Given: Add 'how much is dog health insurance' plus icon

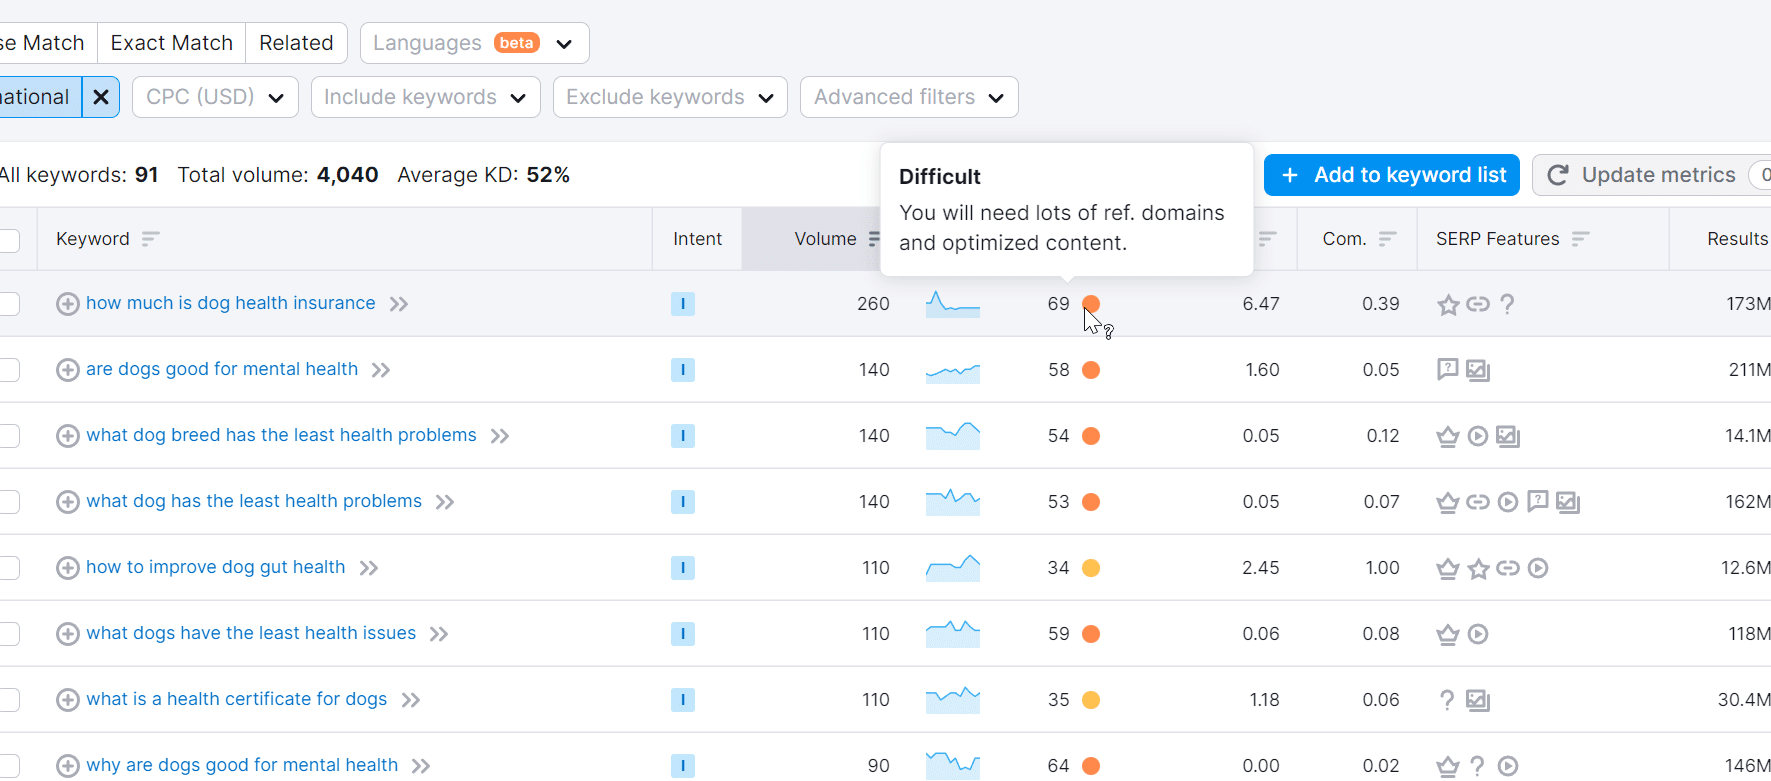Looking at the screenshot, I should pyautogui.click(x=68, y=304).
